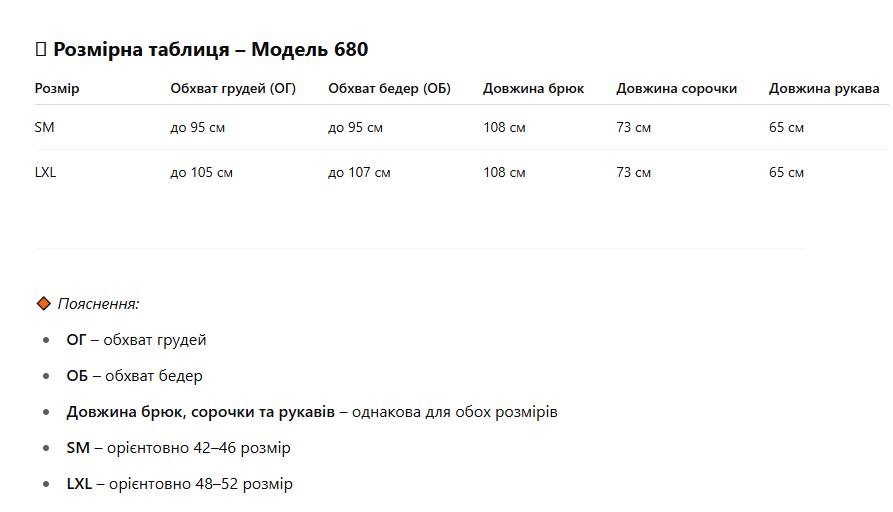
Task: Click the Довжина рукава column header
Action: pyautogui.click(x=824, y=88)
